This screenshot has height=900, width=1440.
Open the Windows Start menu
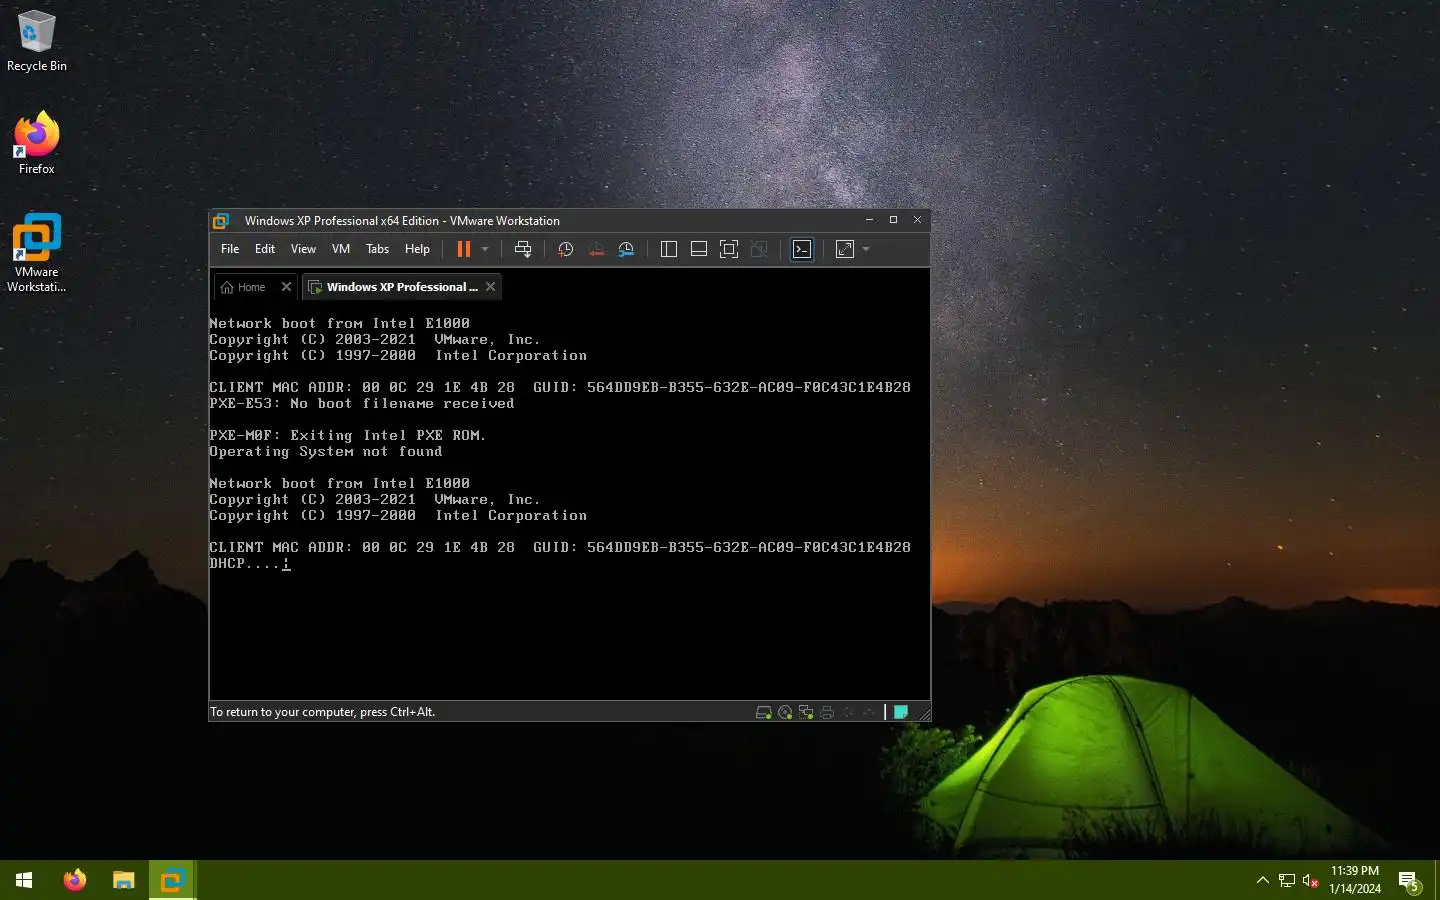[24, 880]
